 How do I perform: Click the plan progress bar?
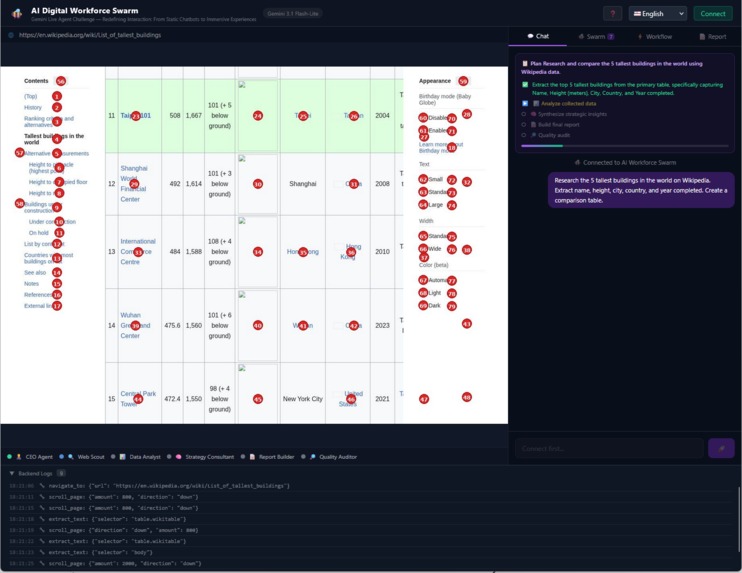pyautogui.click(x=625, y=146)
